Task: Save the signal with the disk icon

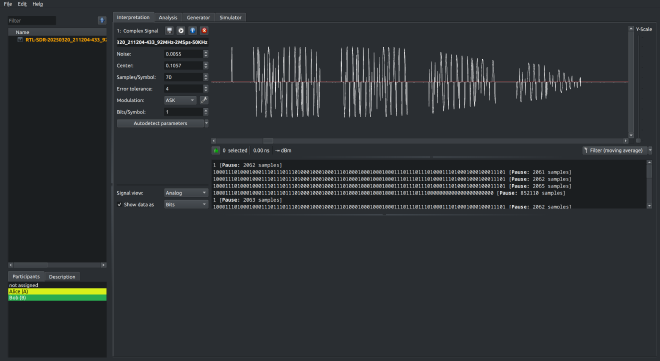Action: 169,31
